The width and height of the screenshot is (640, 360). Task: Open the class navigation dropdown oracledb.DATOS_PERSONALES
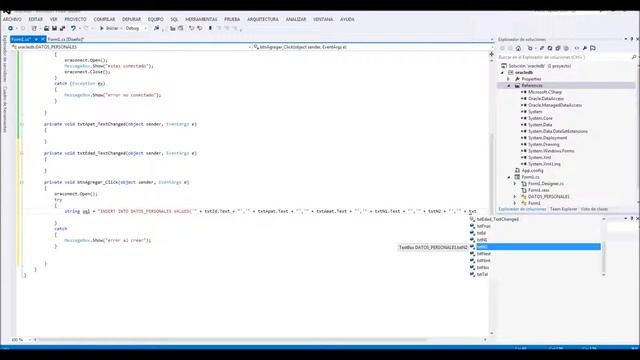click(131, 47)
